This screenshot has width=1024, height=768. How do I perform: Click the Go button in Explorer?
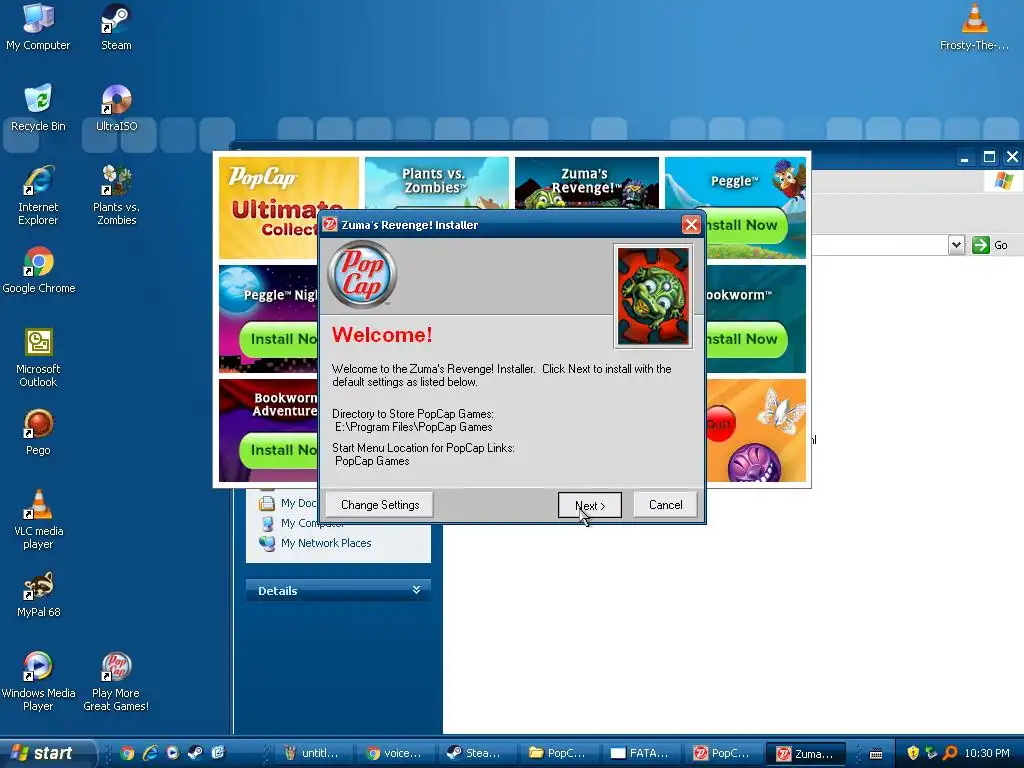pos(990,245)
